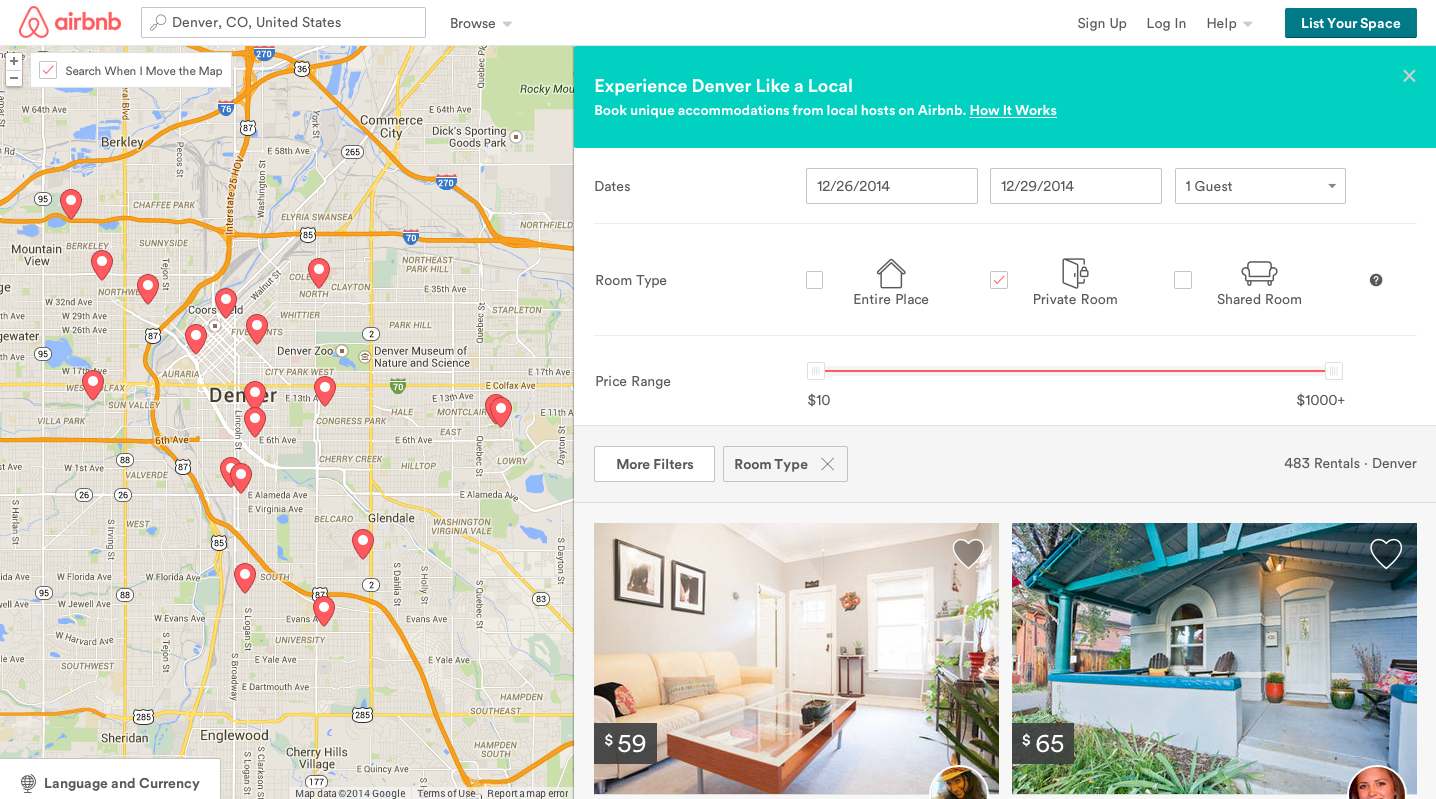Image resolution: width=1436 pixels, height=799 pixels.
Task: Check the Entire Place checkbox
Action: click(x=815, y=280)
